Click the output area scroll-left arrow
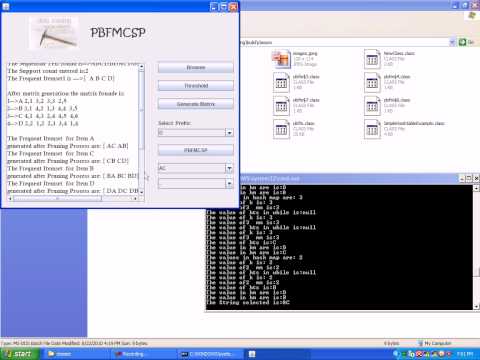The height and width of the screenshot is (360, 480). tap(10, 199)
